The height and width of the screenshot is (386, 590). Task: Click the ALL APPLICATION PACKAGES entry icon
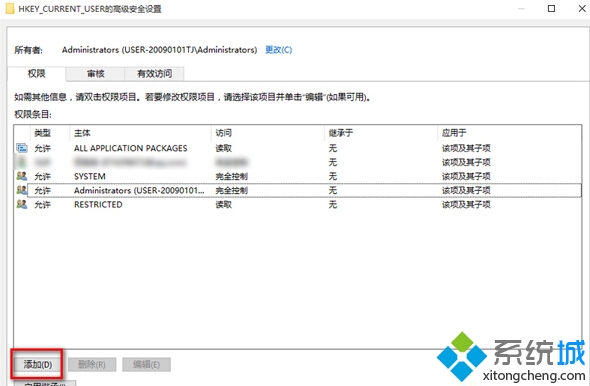[22, 148]
